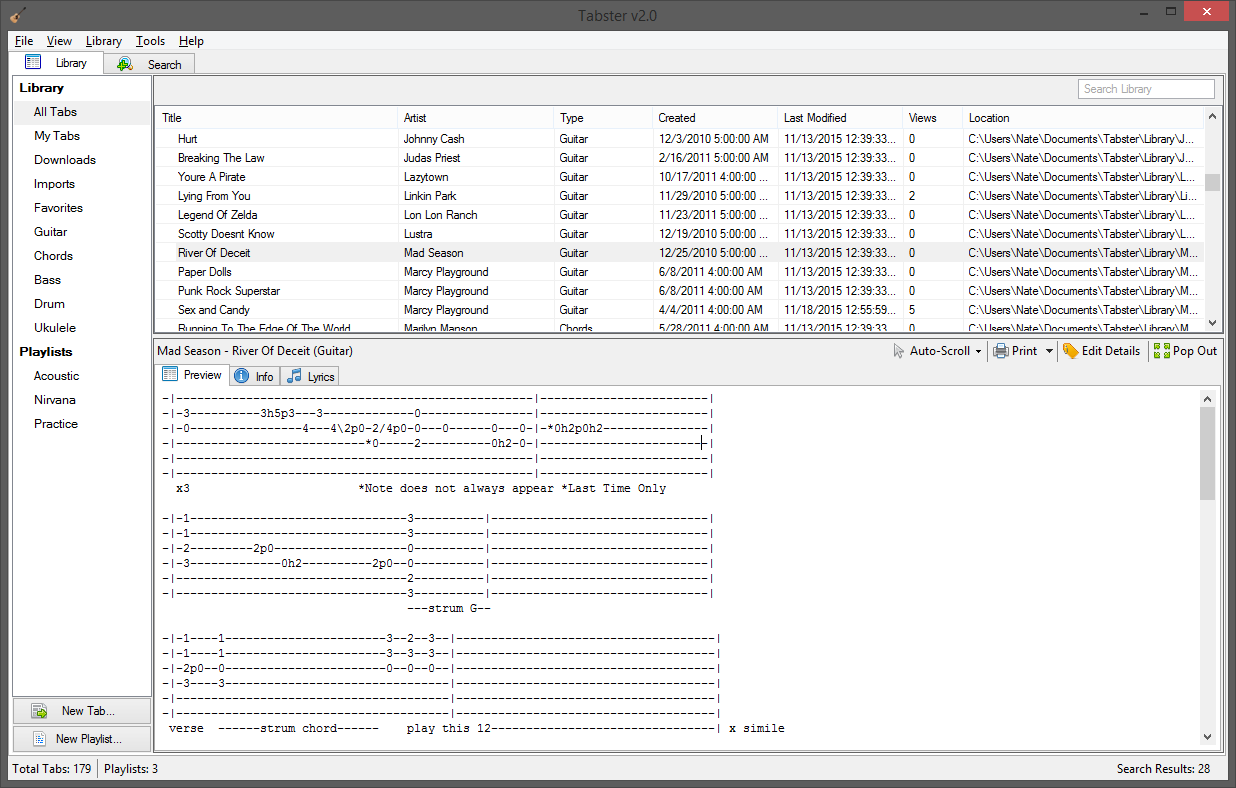Click the Library tab's table icon
Viewport: 1236px width, 788px height.
(33, 62)
